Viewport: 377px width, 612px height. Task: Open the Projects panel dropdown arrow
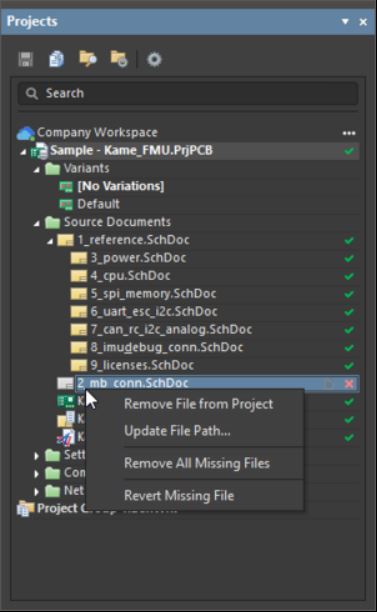pos(345,21)
